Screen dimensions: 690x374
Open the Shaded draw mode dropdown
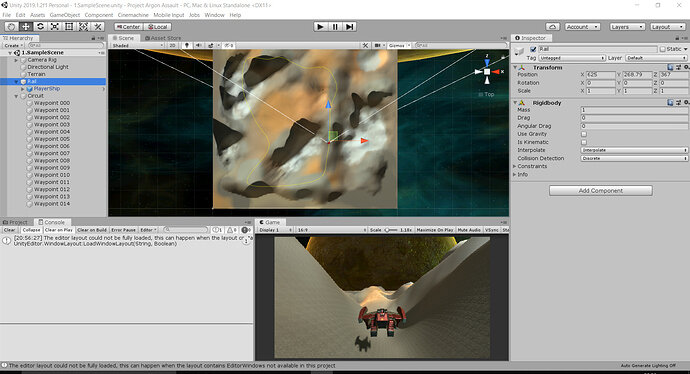pos(137,45)
